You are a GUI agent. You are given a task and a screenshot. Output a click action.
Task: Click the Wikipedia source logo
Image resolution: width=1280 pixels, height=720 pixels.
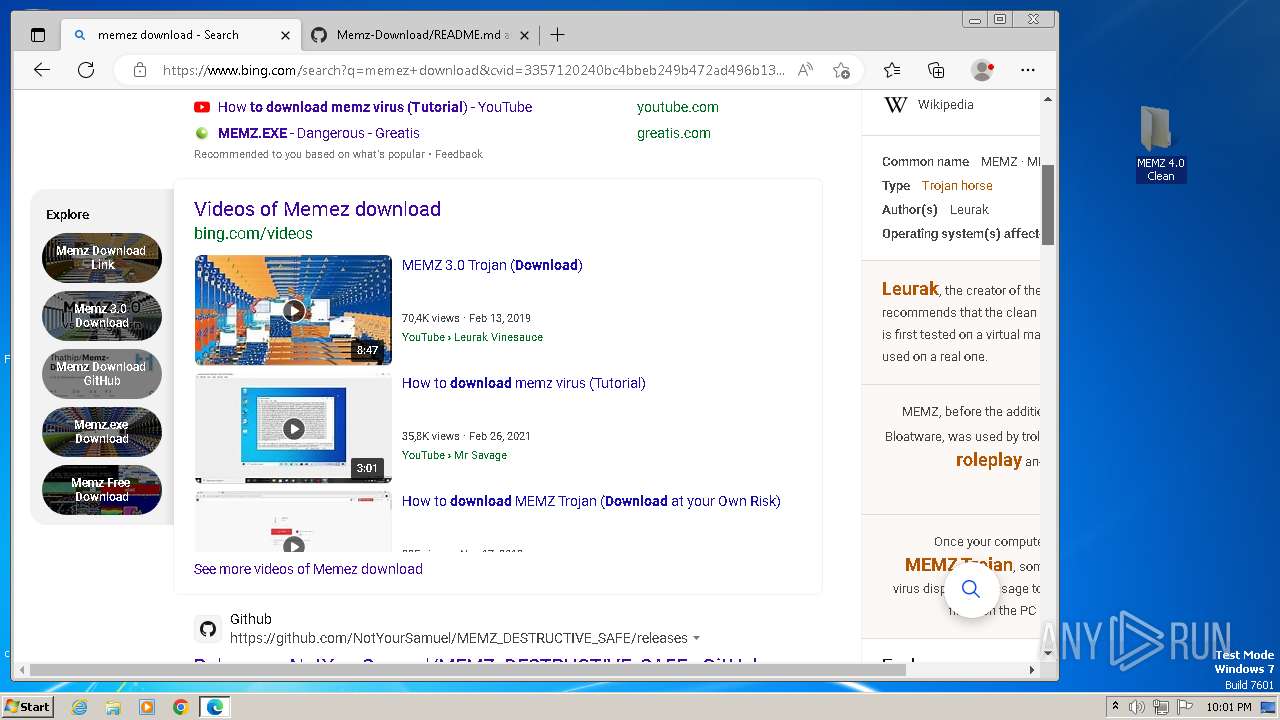pyautogui.click(x=896, y=104)
